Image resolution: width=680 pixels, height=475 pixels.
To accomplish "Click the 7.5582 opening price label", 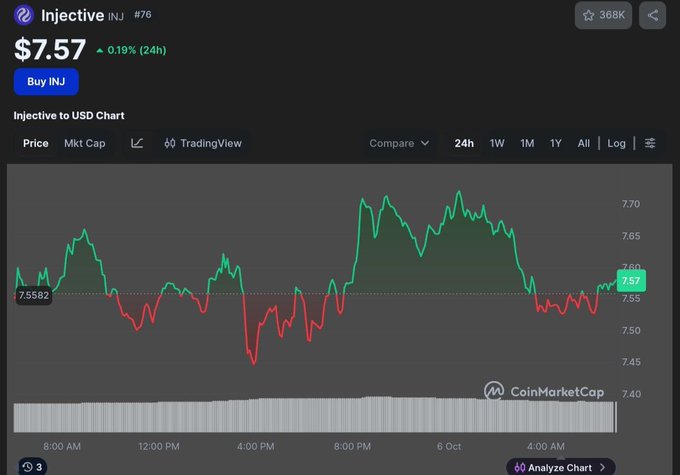I will pyautogui.click(x=33, y=295).
